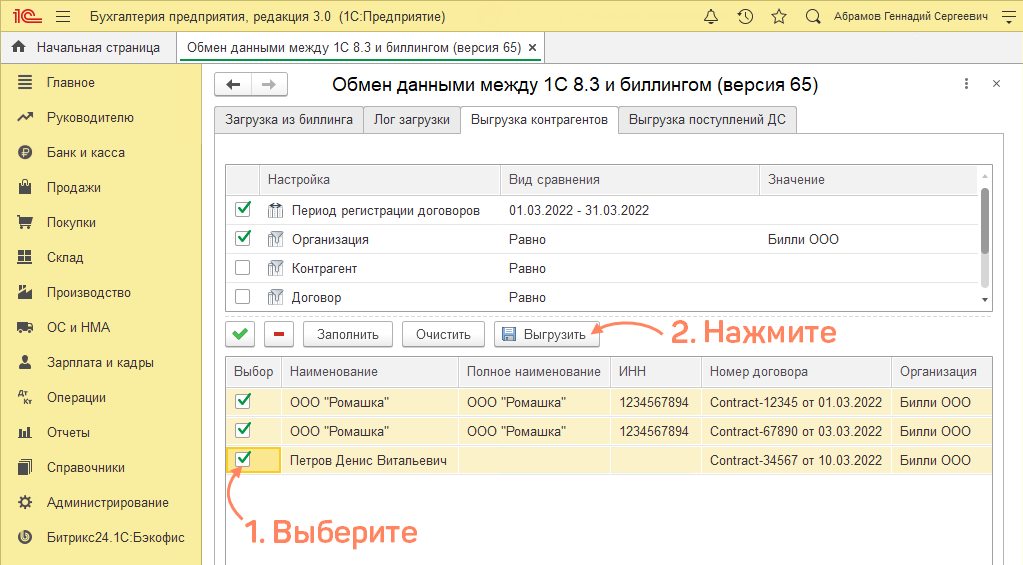The width and height of the screenshot is (1023, 565).
Task: Click the Заполнить button
Action: 348,334
